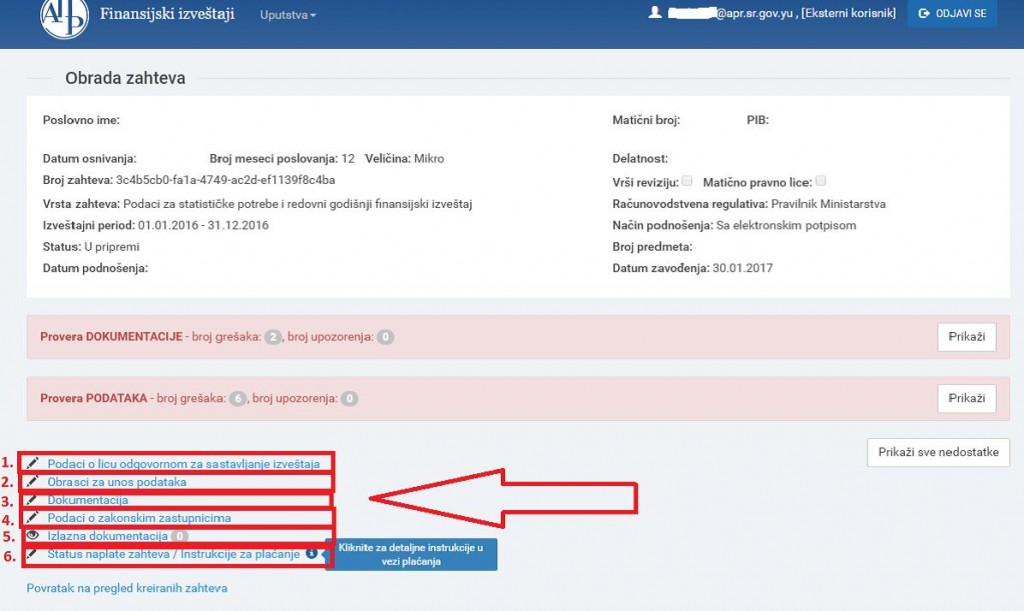Click the Finansijski izveštaji header title
1024x611 pixels.
[167, 14]
